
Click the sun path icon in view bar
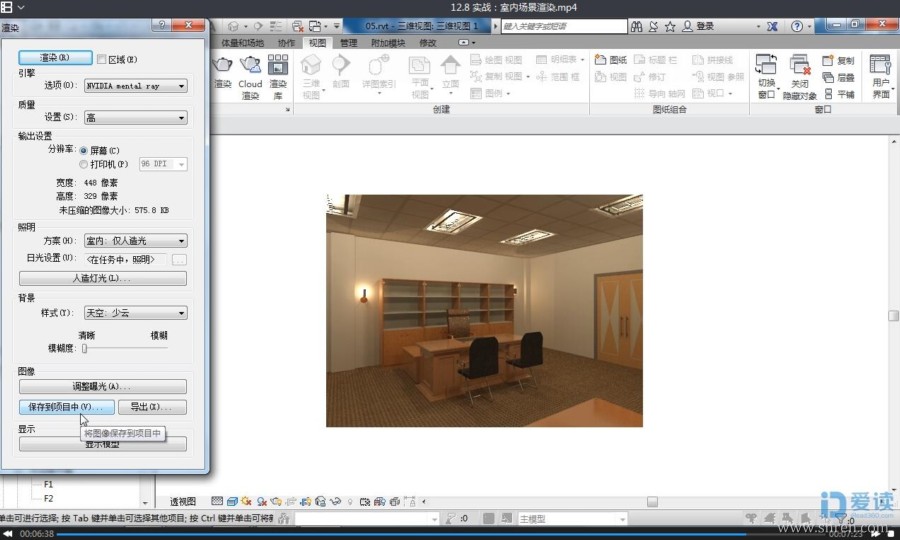247,502
